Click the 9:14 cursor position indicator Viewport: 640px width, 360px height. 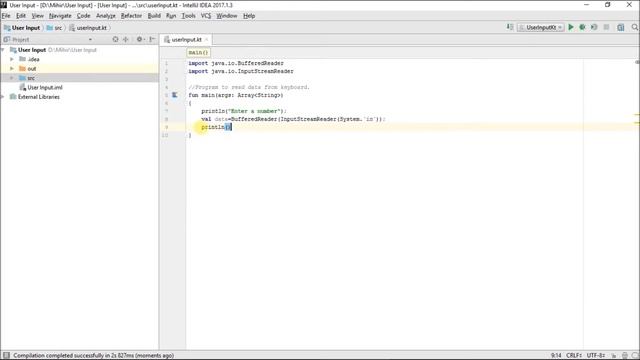556,356
